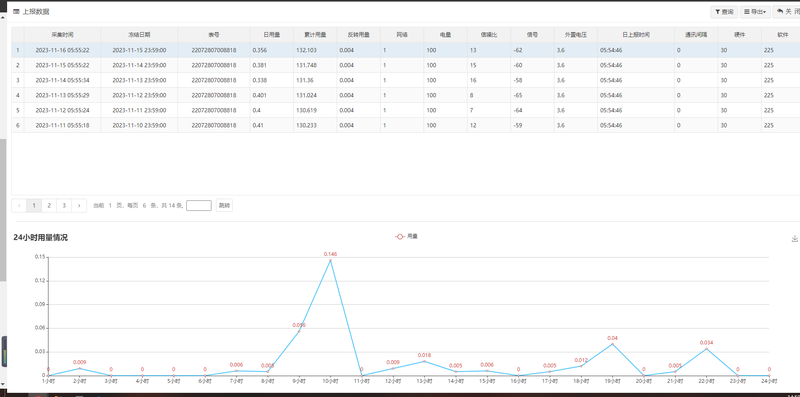Select page 1 in the pagination

[x=34, y=206]
